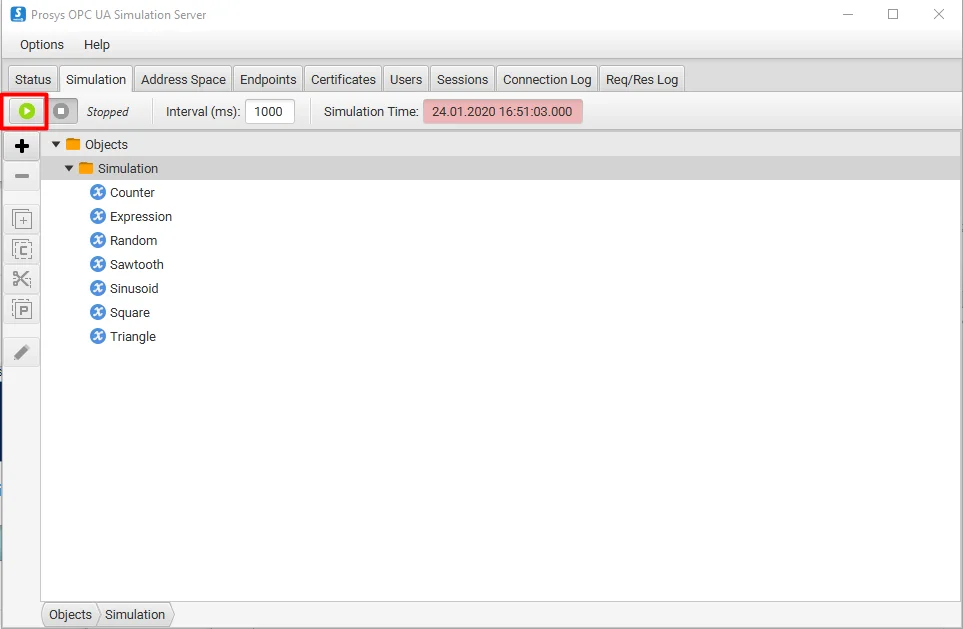Select the Sinusoid node label
The width and height of the screenshot is (963, 629).
point(134,288)
